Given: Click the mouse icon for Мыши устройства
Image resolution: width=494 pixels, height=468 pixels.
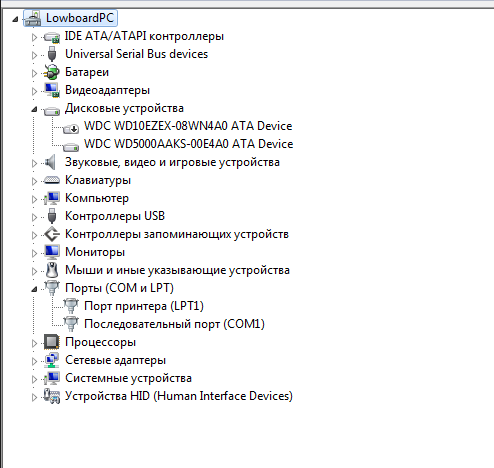Looking at the screenshot, I should pos(52,270).
